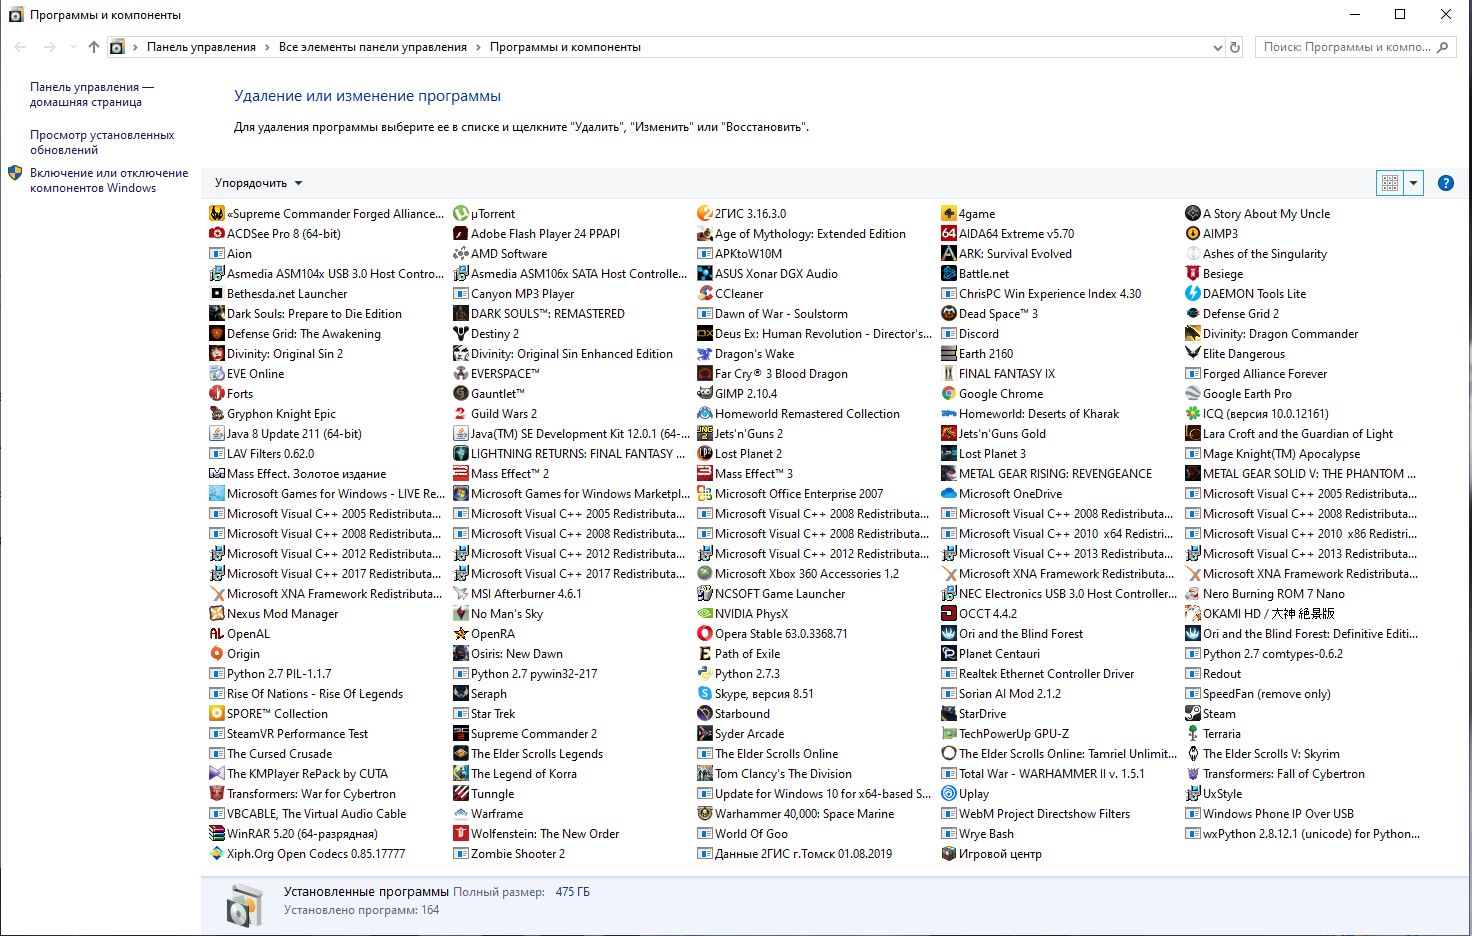Select the Uplay icon
The width and height of the screenshot is (1472, 936).
tap(949, 793)
